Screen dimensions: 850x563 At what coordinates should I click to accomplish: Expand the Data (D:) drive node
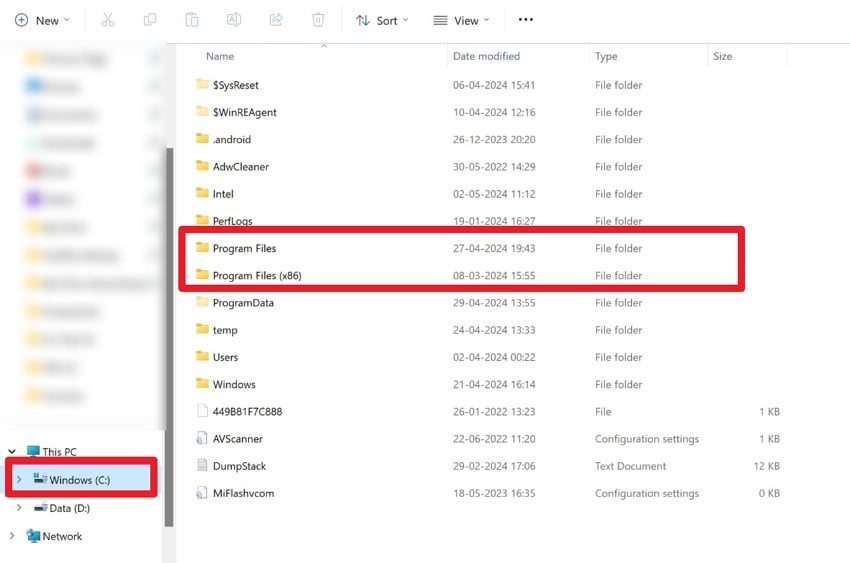[19, 508]
